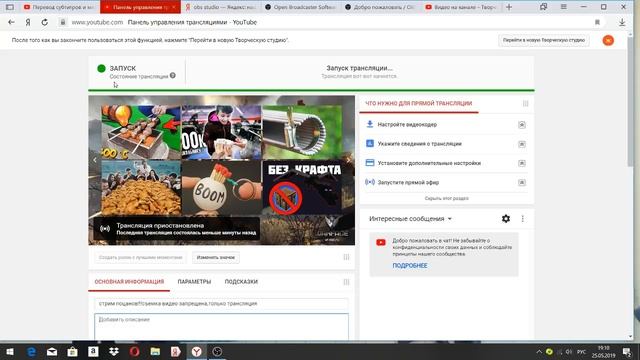
Task: Open the taskbar clock and date
Action: (604, 352)
